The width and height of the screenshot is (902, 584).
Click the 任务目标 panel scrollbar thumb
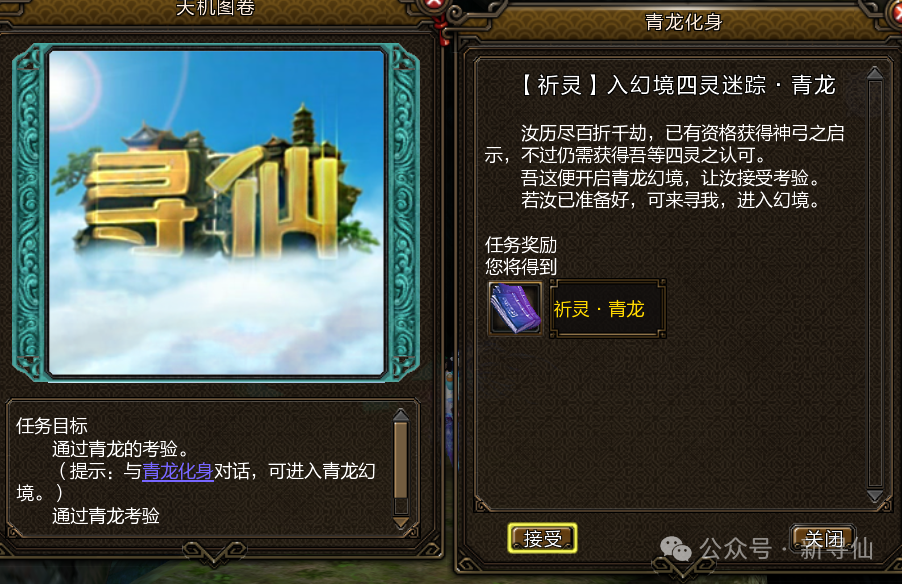pyautogui.click(x=401, y=460)
